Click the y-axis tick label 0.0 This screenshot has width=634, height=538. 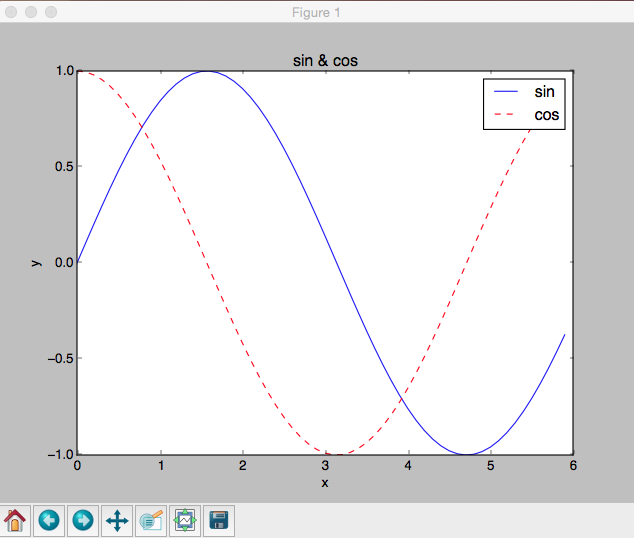[64, 262]
